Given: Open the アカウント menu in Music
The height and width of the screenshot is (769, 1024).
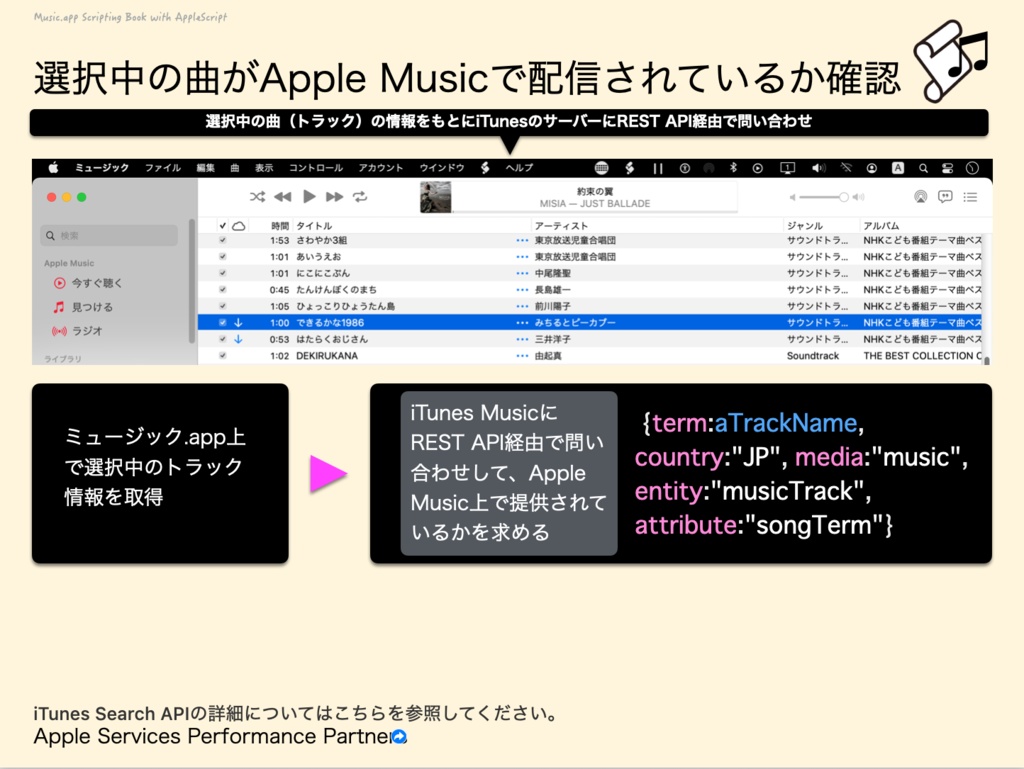Looking at the screenshot, I should 380,168.
